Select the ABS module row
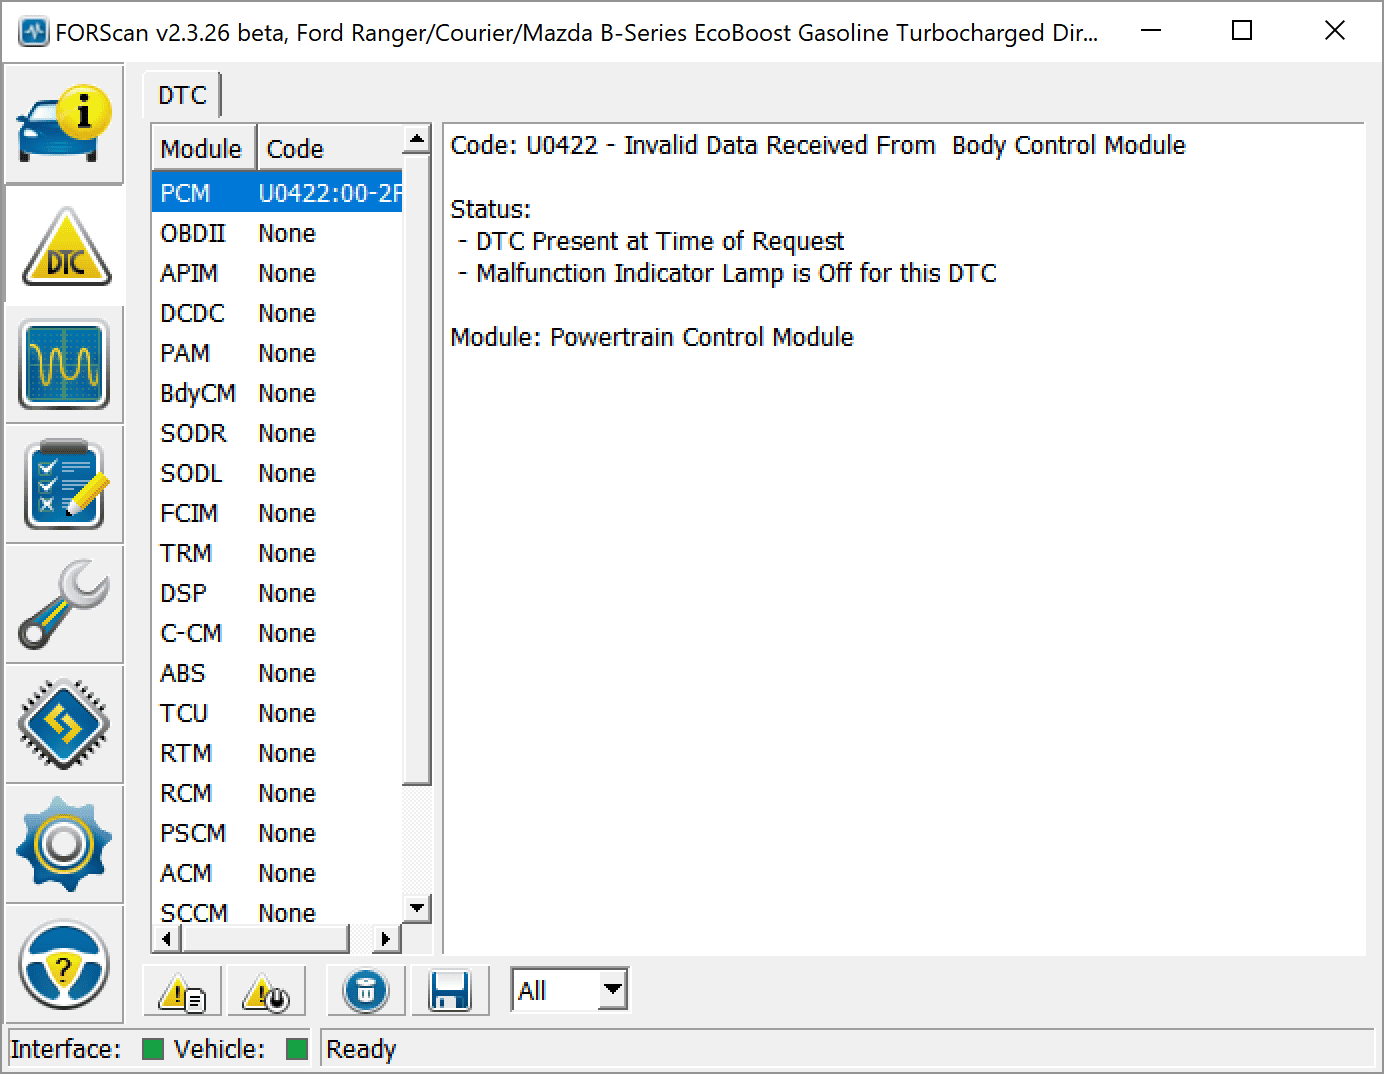This screenshot has height=1074, width=1384. coord(277,673)
